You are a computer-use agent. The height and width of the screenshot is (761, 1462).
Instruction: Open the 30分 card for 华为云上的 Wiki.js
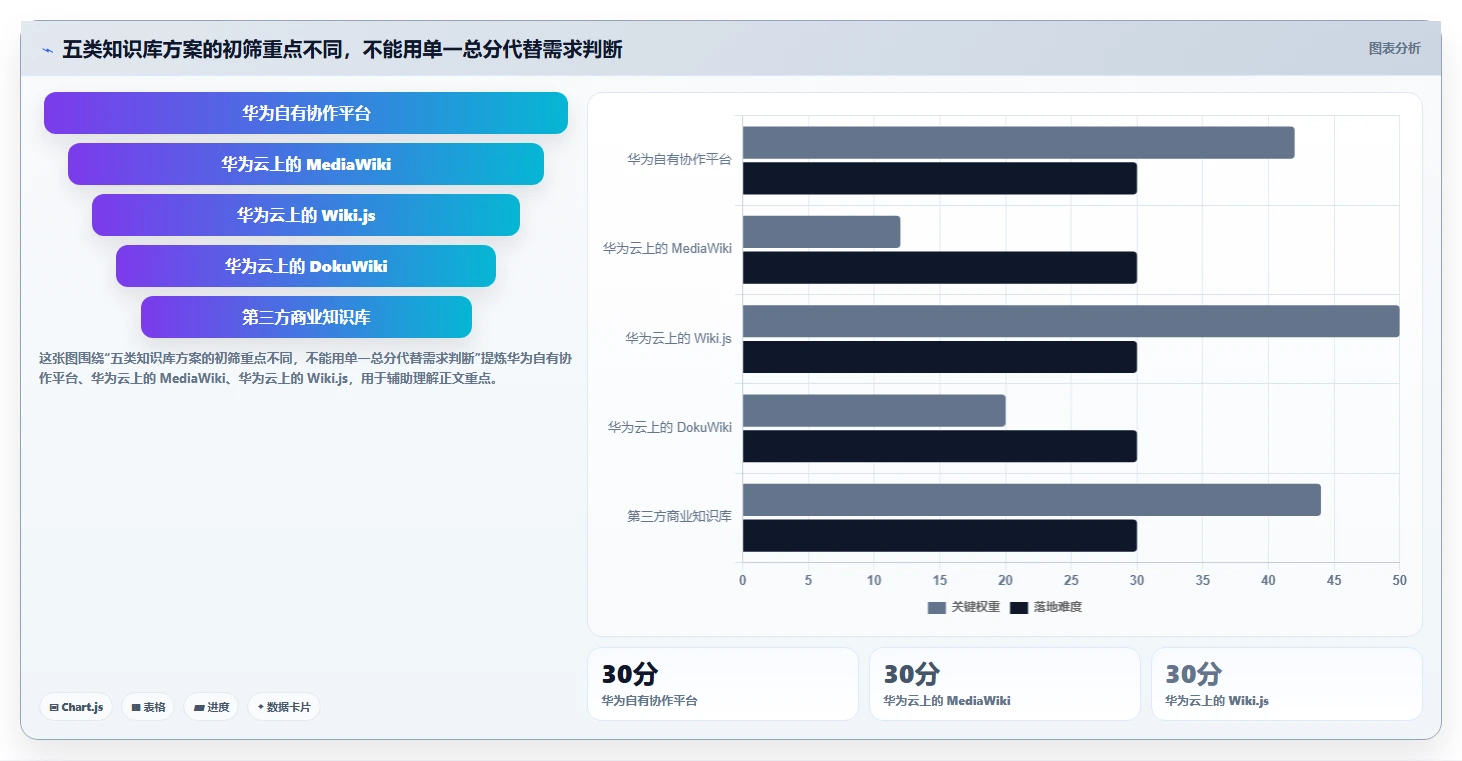(1287, 684)
